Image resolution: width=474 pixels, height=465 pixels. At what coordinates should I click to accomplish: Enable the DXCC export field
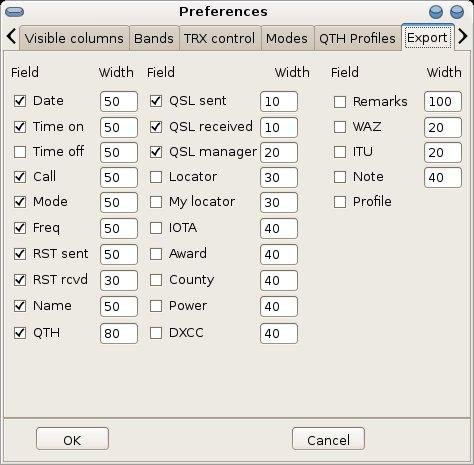[156, 333]
